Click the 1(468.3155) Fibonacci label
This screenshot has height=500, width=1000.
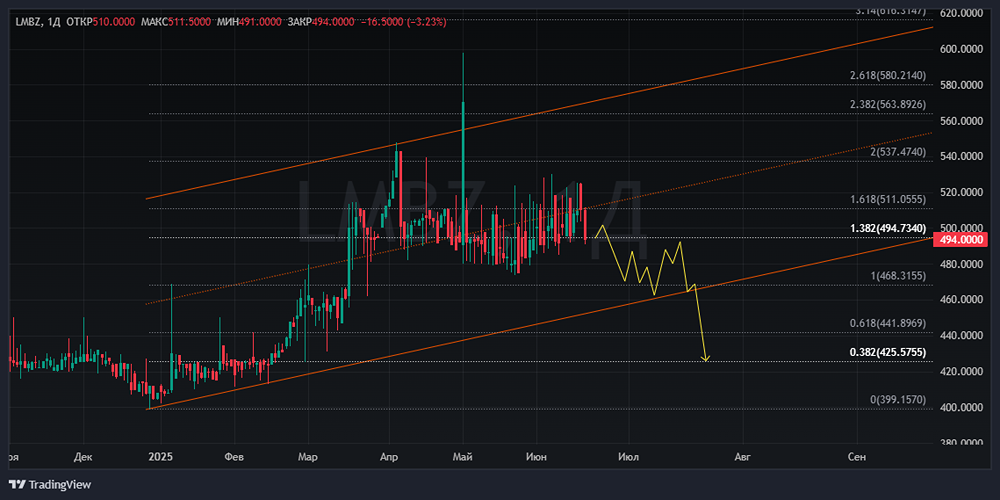(x=896, y=276)
